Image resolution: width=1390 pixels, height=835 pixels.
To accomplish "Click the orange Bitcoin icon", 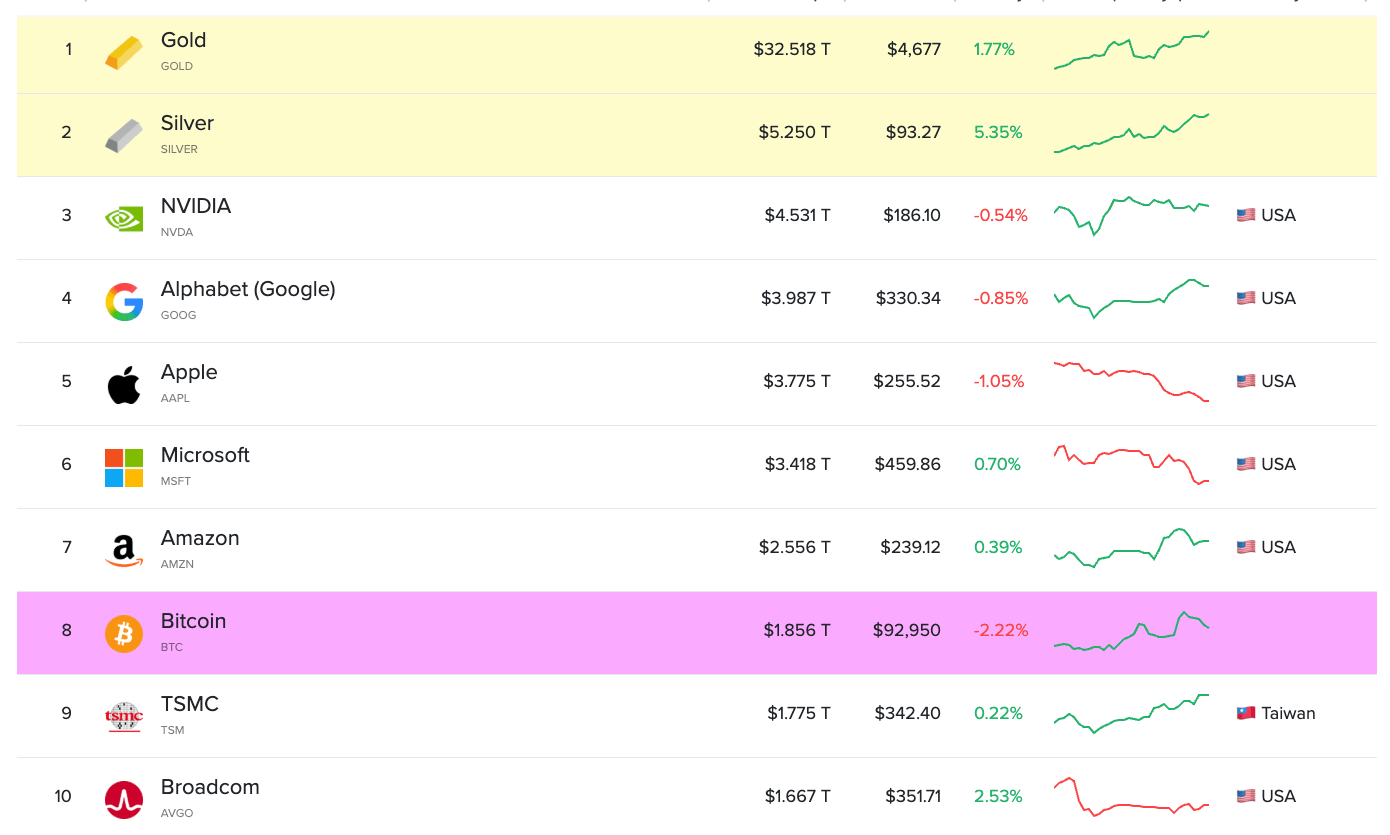I will tap(123, 631).
